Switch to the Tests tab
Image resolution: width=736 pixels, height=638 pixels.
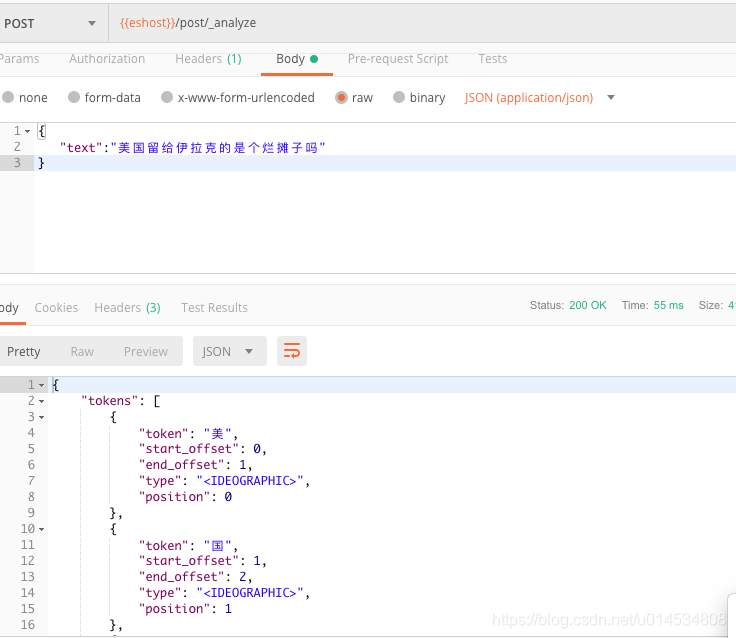492,59
